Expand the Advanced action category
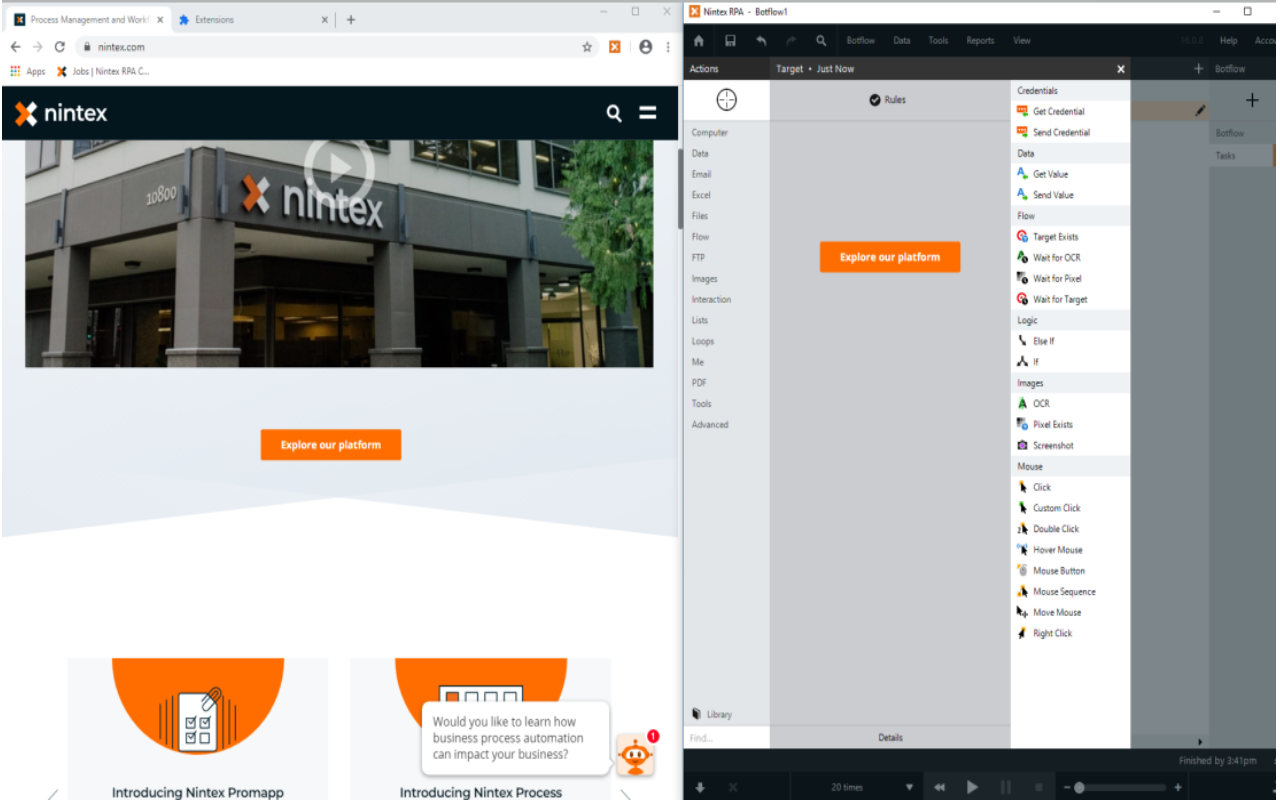1280x800 pixels. tap(710, 424)
